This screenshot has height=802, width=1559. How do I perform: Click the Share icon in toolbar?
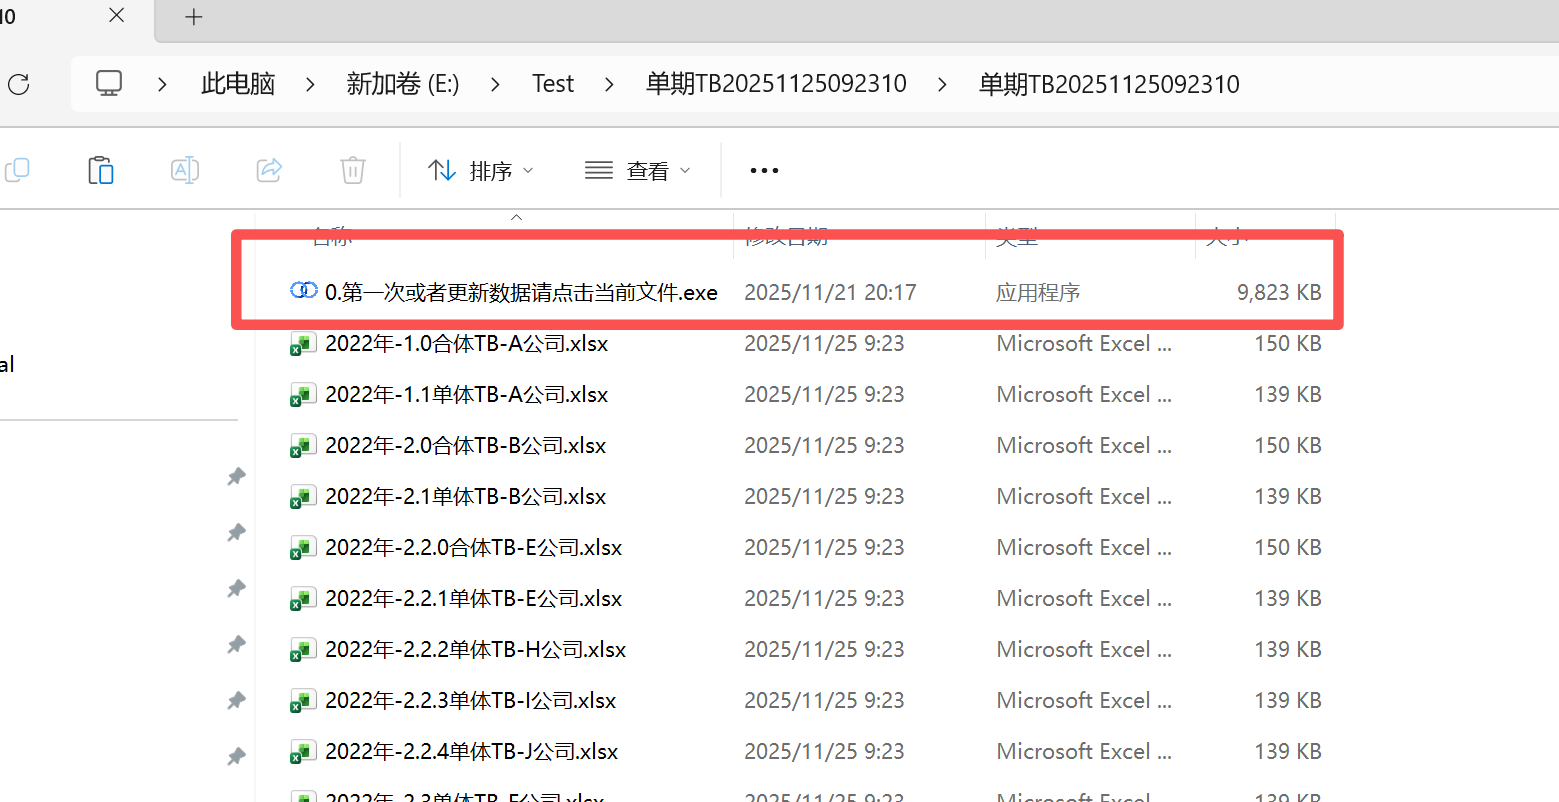click(268, 170)
